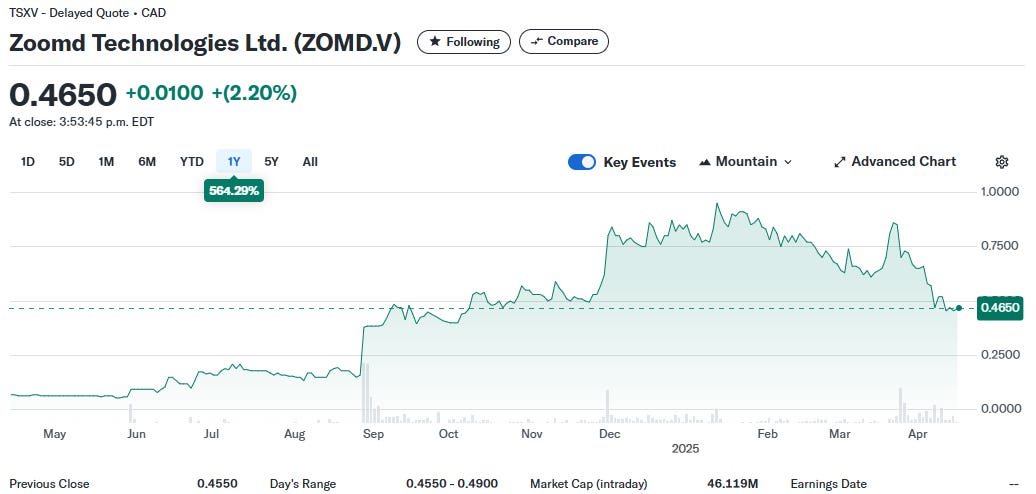The image size is (1036, 494).
Task: Click the Market Cap value 46.119M
Action: coord(732,484)
